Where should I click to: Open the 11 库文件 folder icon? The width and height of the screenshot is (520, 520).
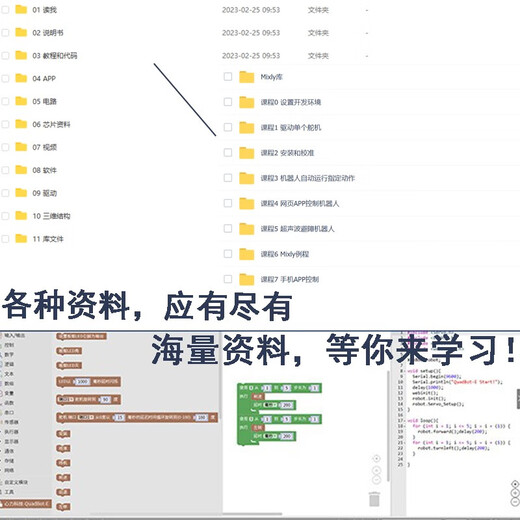(21, 239)
